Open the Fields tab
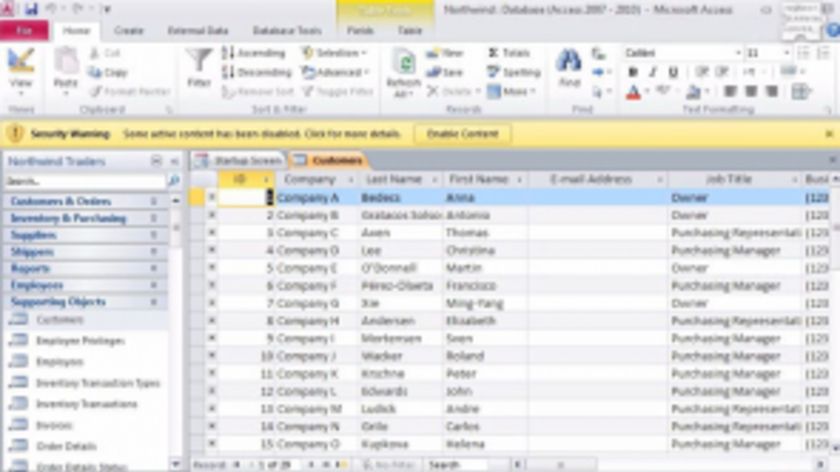 point(360,31)
